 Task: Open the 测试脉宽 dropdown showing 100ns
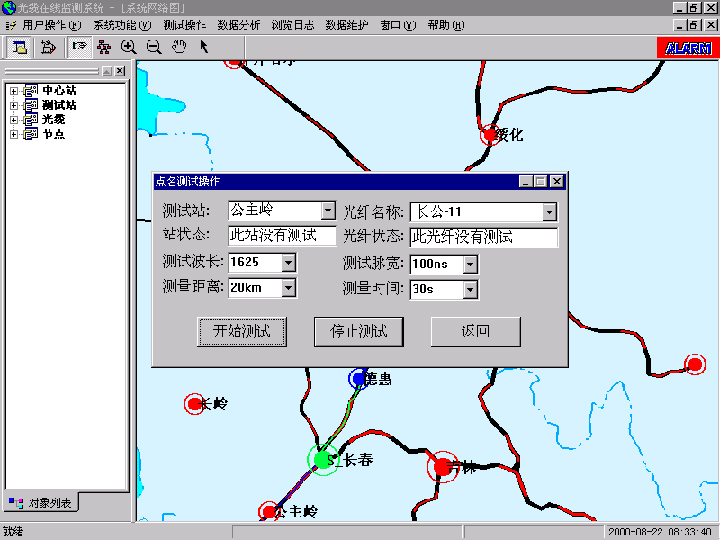pos(470,264)
